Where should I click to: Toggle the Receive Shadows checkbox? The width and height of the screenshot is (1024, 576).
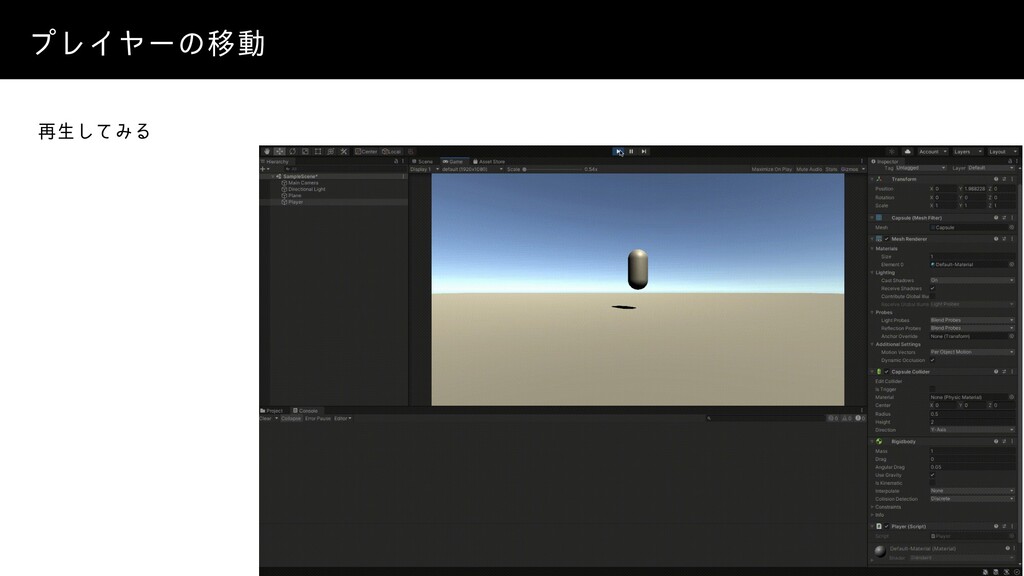coord(932,289)
